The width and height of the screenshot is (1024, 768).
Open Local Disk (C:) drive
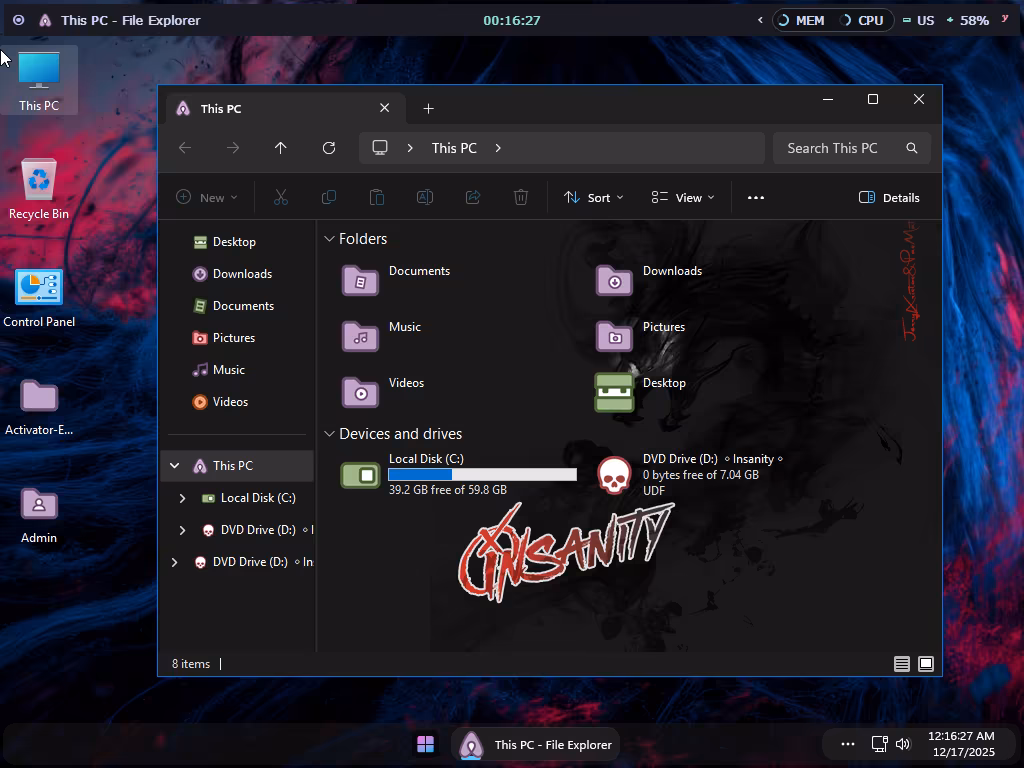(361, 475)
